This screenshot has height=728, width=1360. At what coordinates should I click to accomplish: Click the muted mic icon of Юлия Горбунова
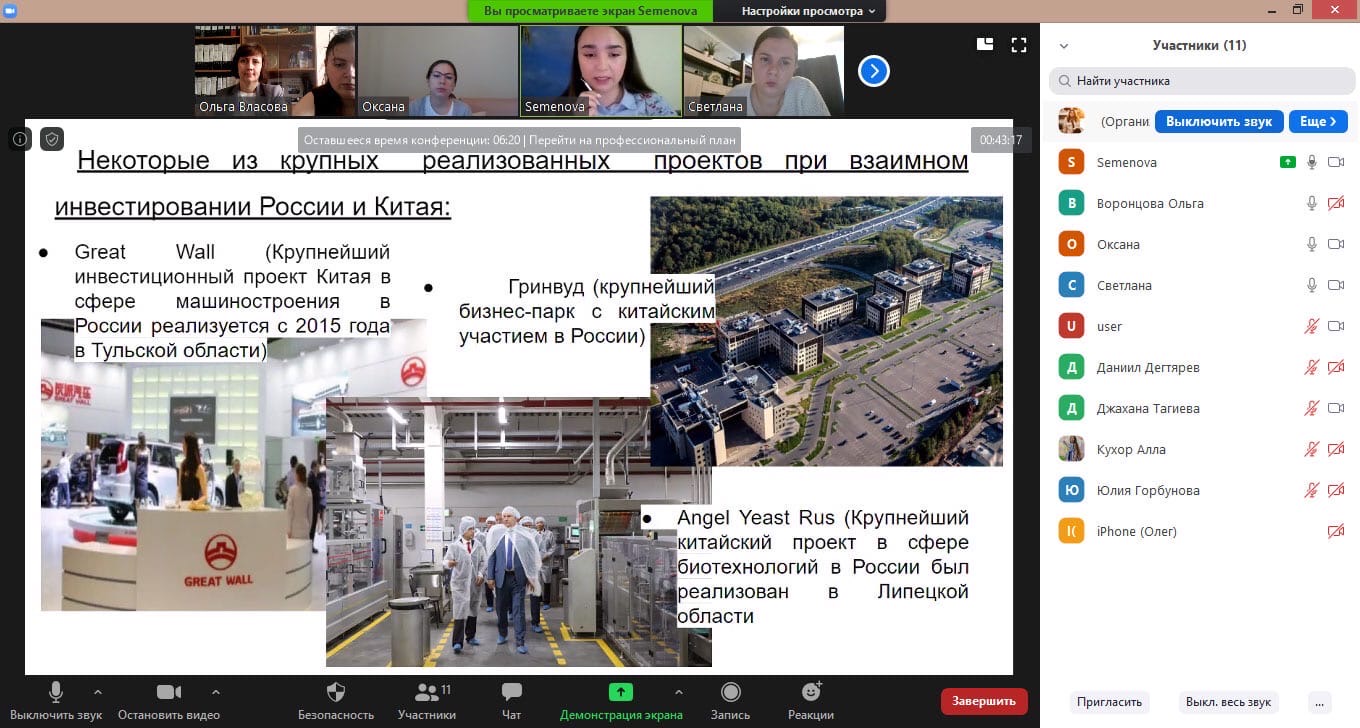[x=1312, y=490]
